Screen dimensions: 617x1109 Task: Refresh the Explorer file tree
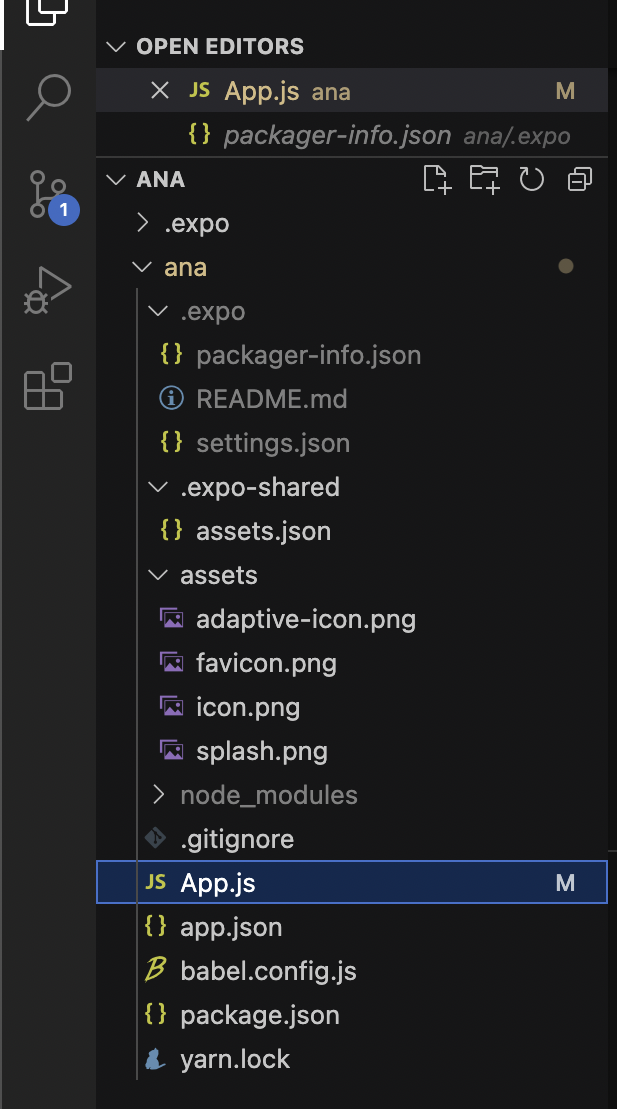click(531, 179)
